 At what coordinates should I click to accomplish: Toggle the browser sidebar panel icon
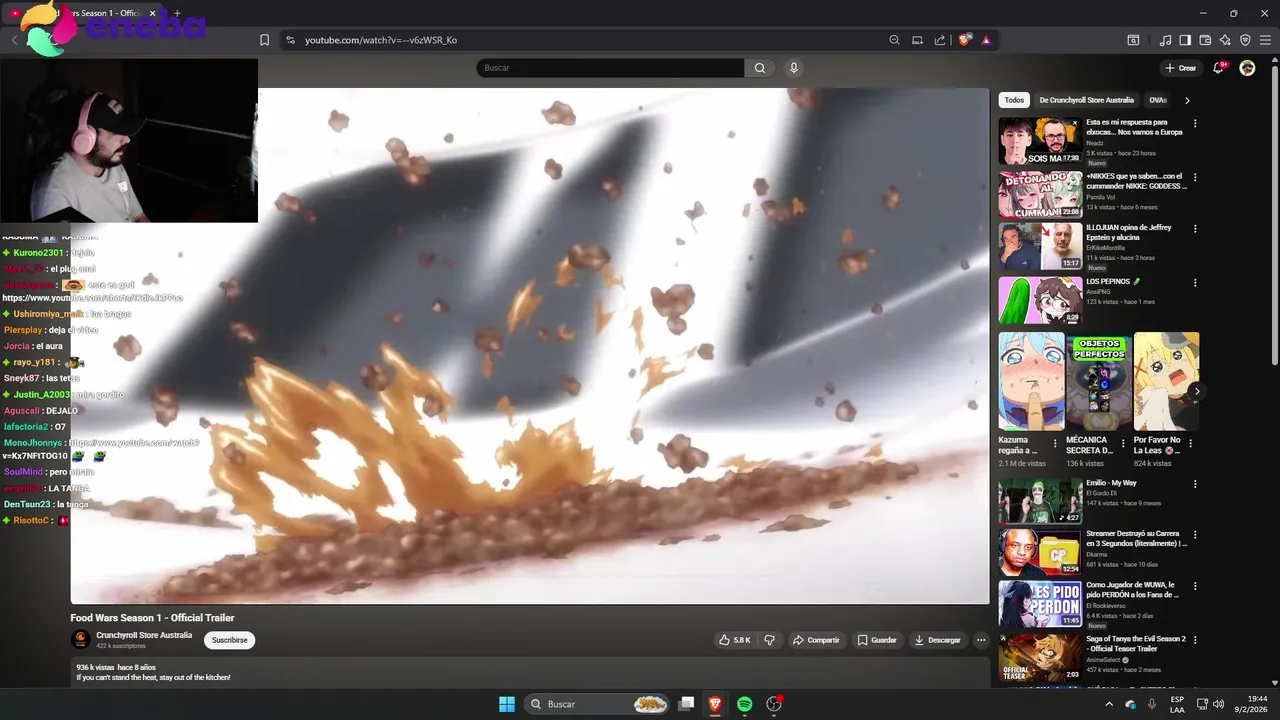[x=1185, y=40]
